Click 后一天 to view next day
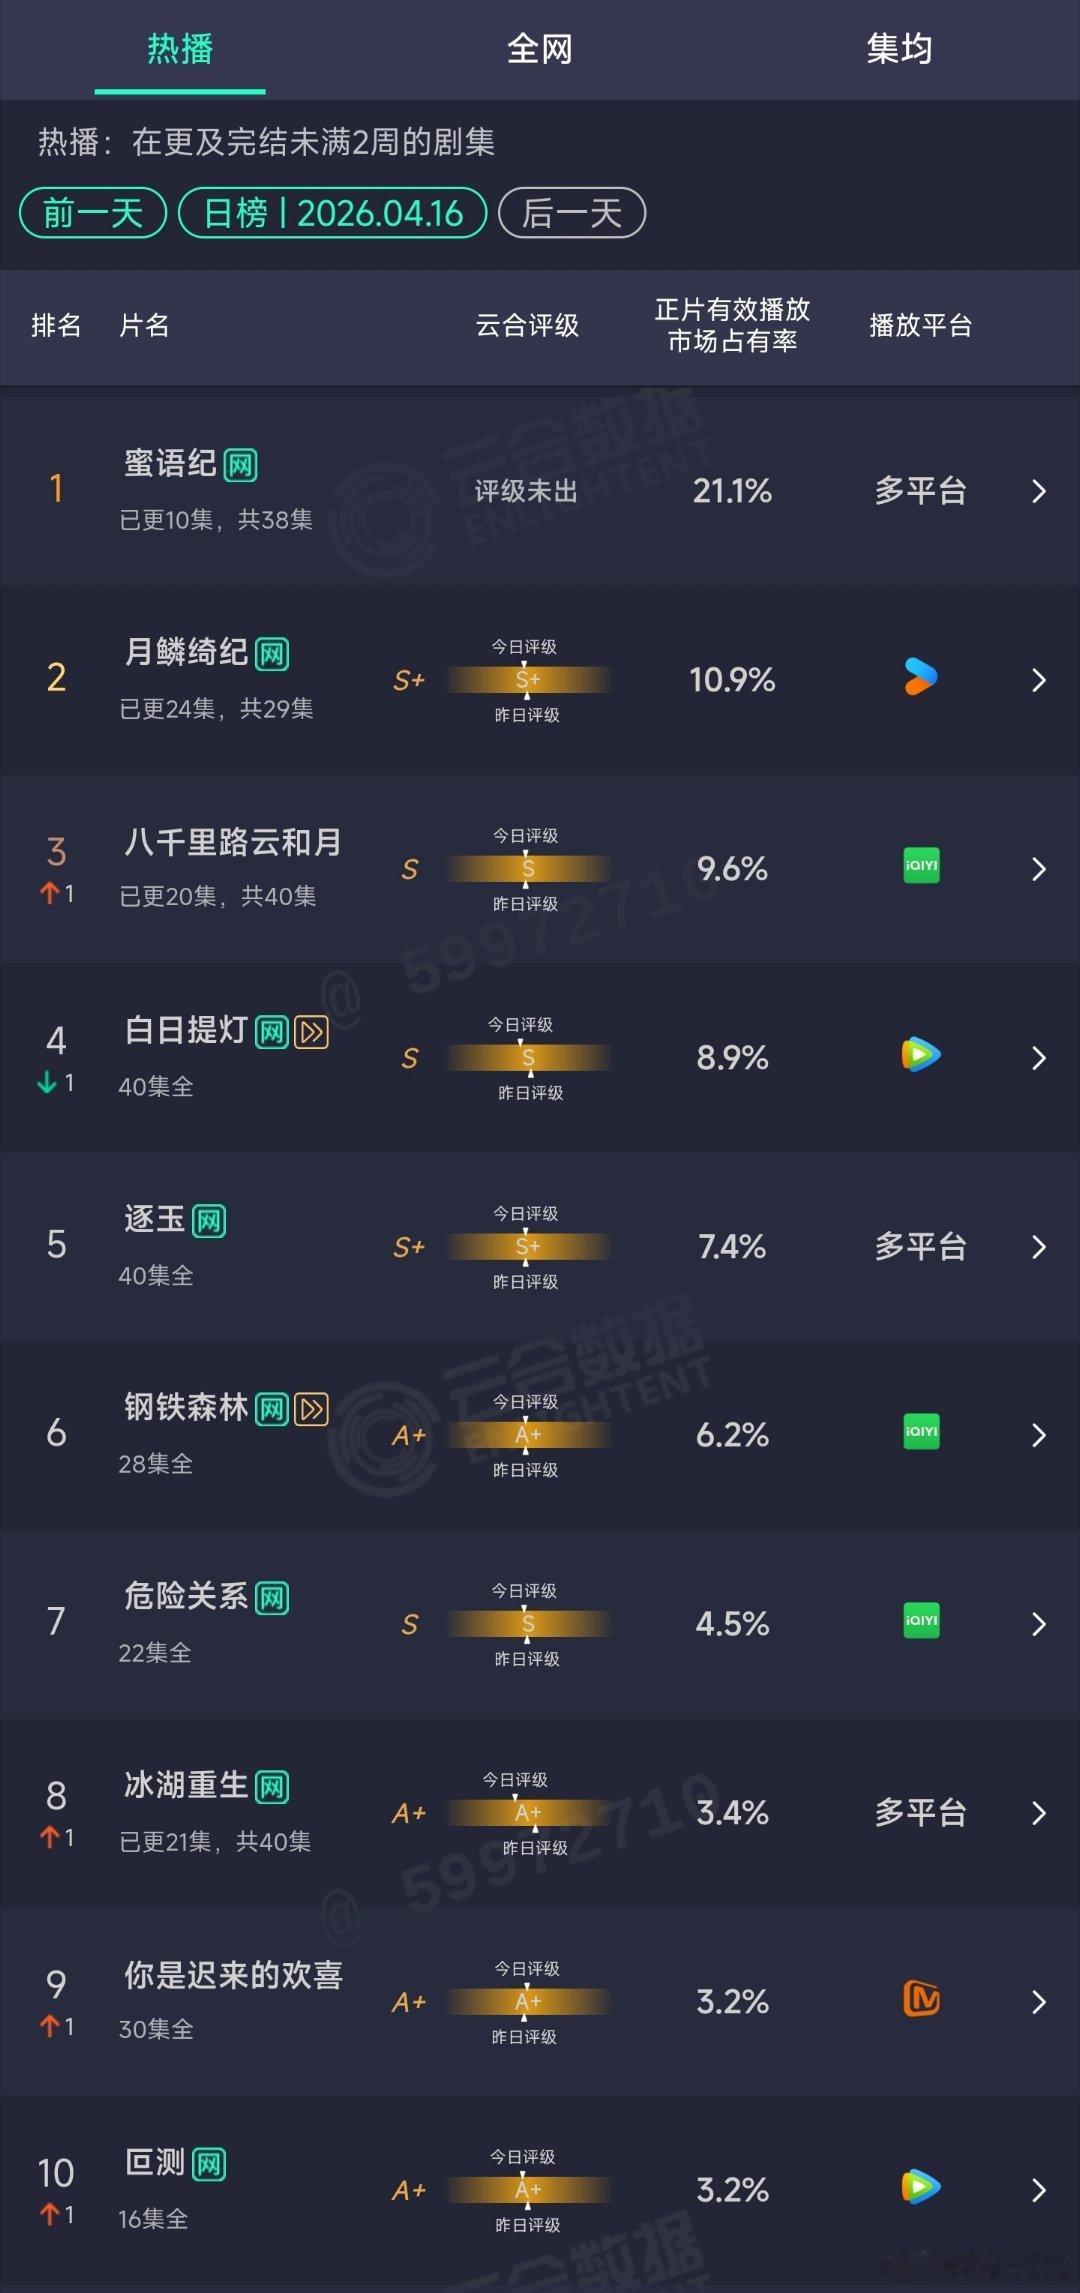1080x2293 pixels. [x=572, y=213]
